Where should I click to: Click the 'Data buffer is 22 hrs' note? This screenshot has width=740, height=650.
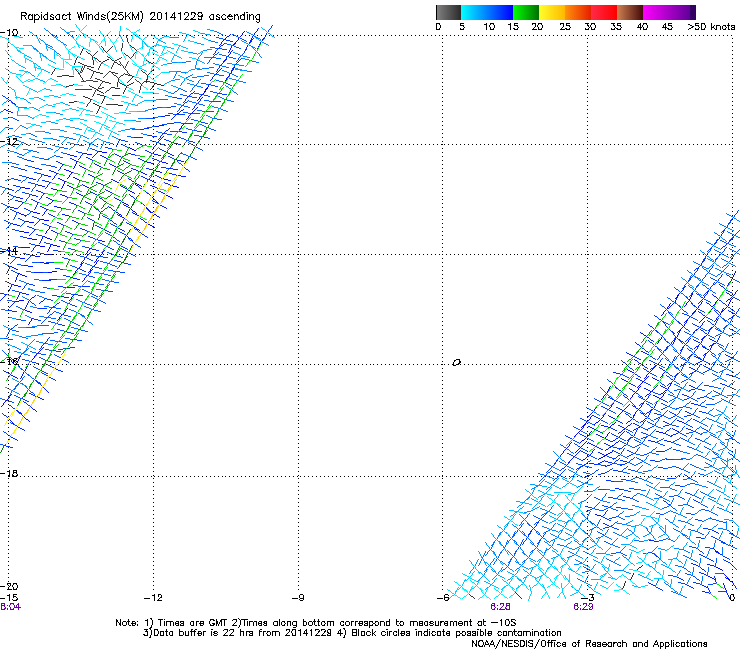pyautogui.click(x=352, y=633)
